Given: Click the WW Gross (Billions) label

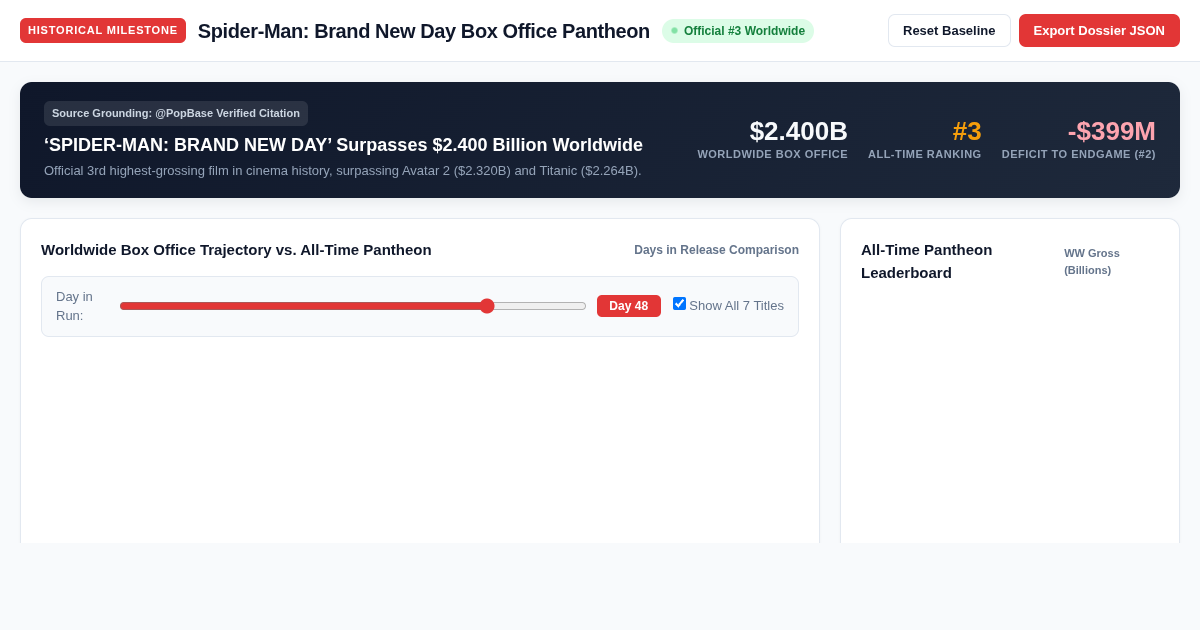Looking at the screenshot, I should pos(1092,262).
